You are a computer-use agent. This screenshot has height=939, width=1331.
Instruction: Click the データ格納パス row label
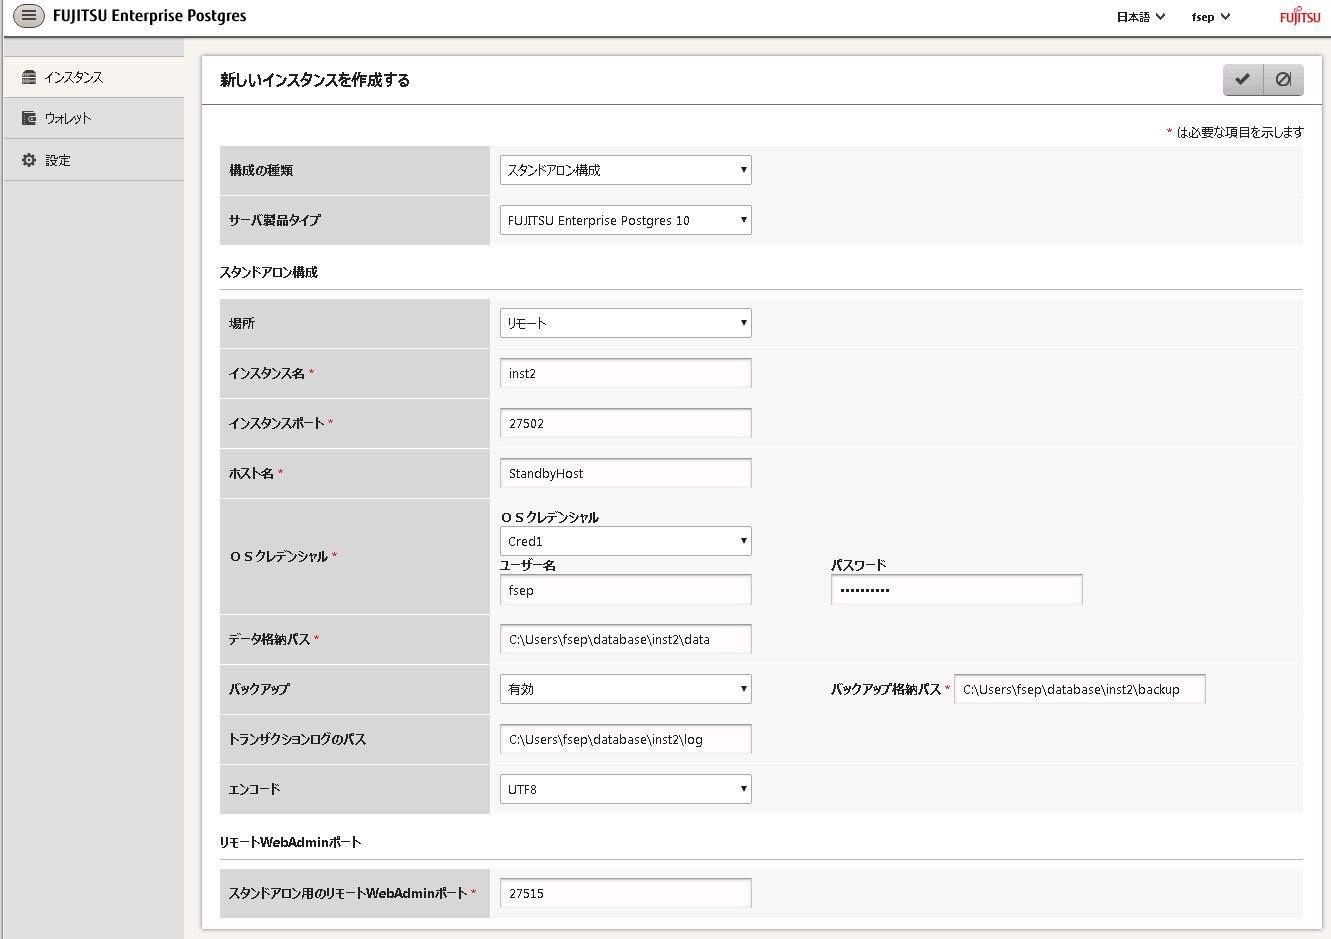[270, 639]
